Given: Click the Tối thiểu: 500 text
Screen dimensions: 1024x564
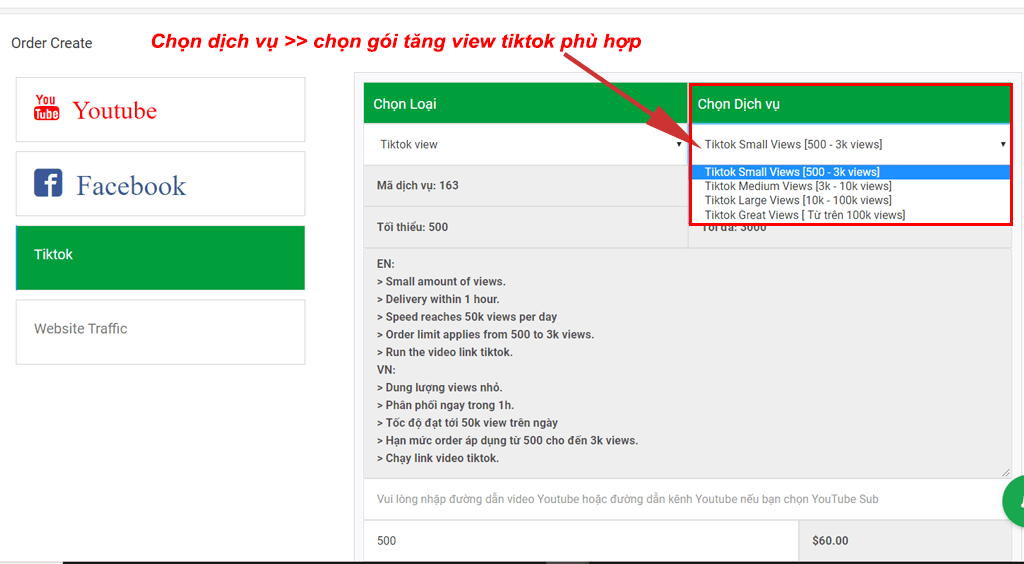Looking at the screenshot, I should [412, 227].
